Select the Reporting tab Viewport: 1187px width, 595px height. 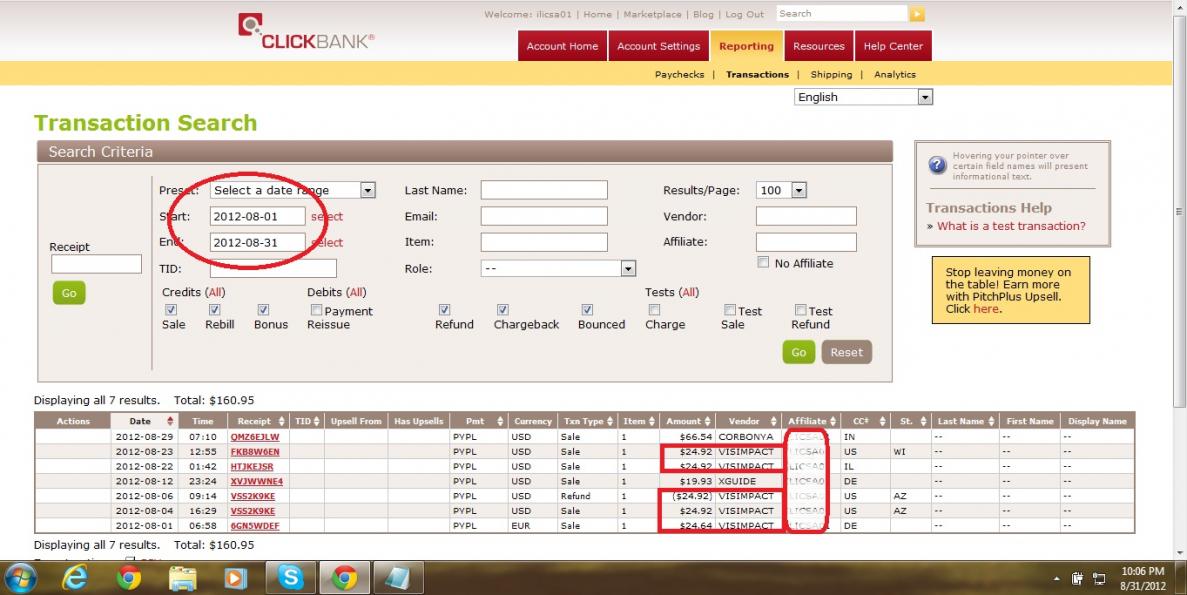(x=746, y=46)
